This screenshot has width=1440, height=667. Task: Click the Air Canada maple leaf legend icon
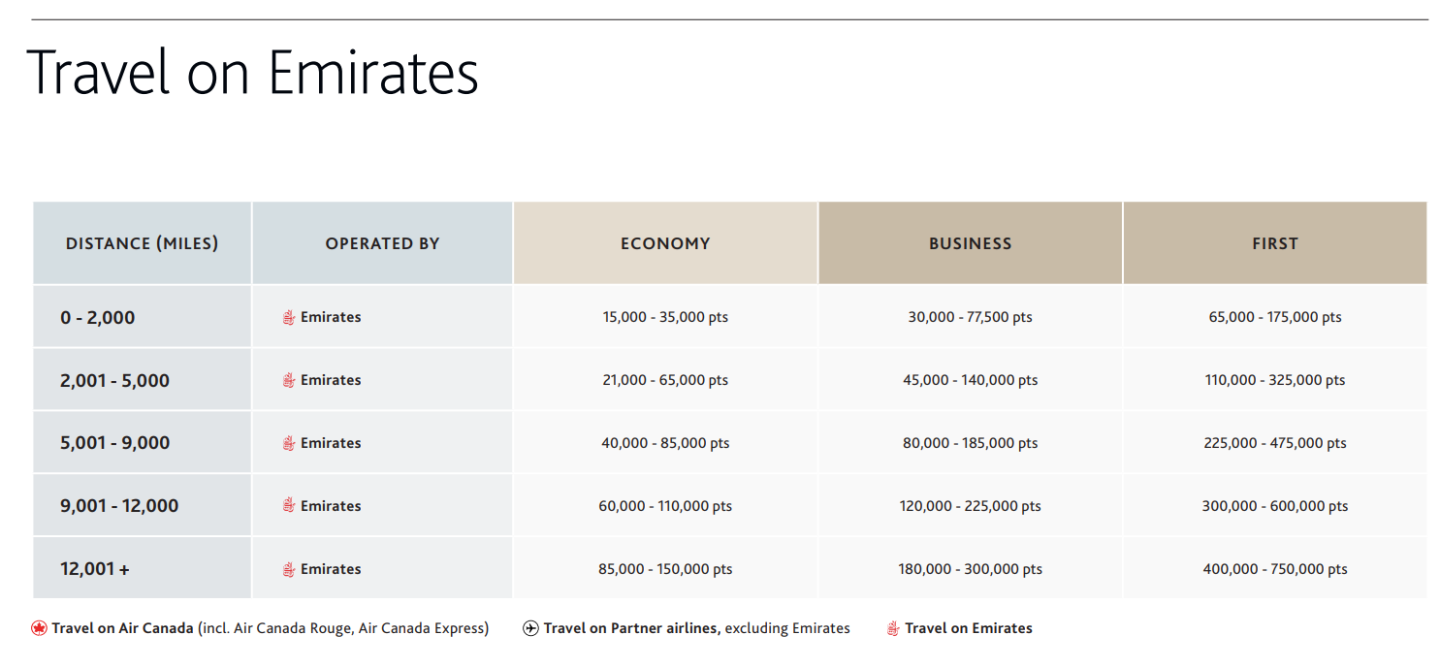[39, 628]
